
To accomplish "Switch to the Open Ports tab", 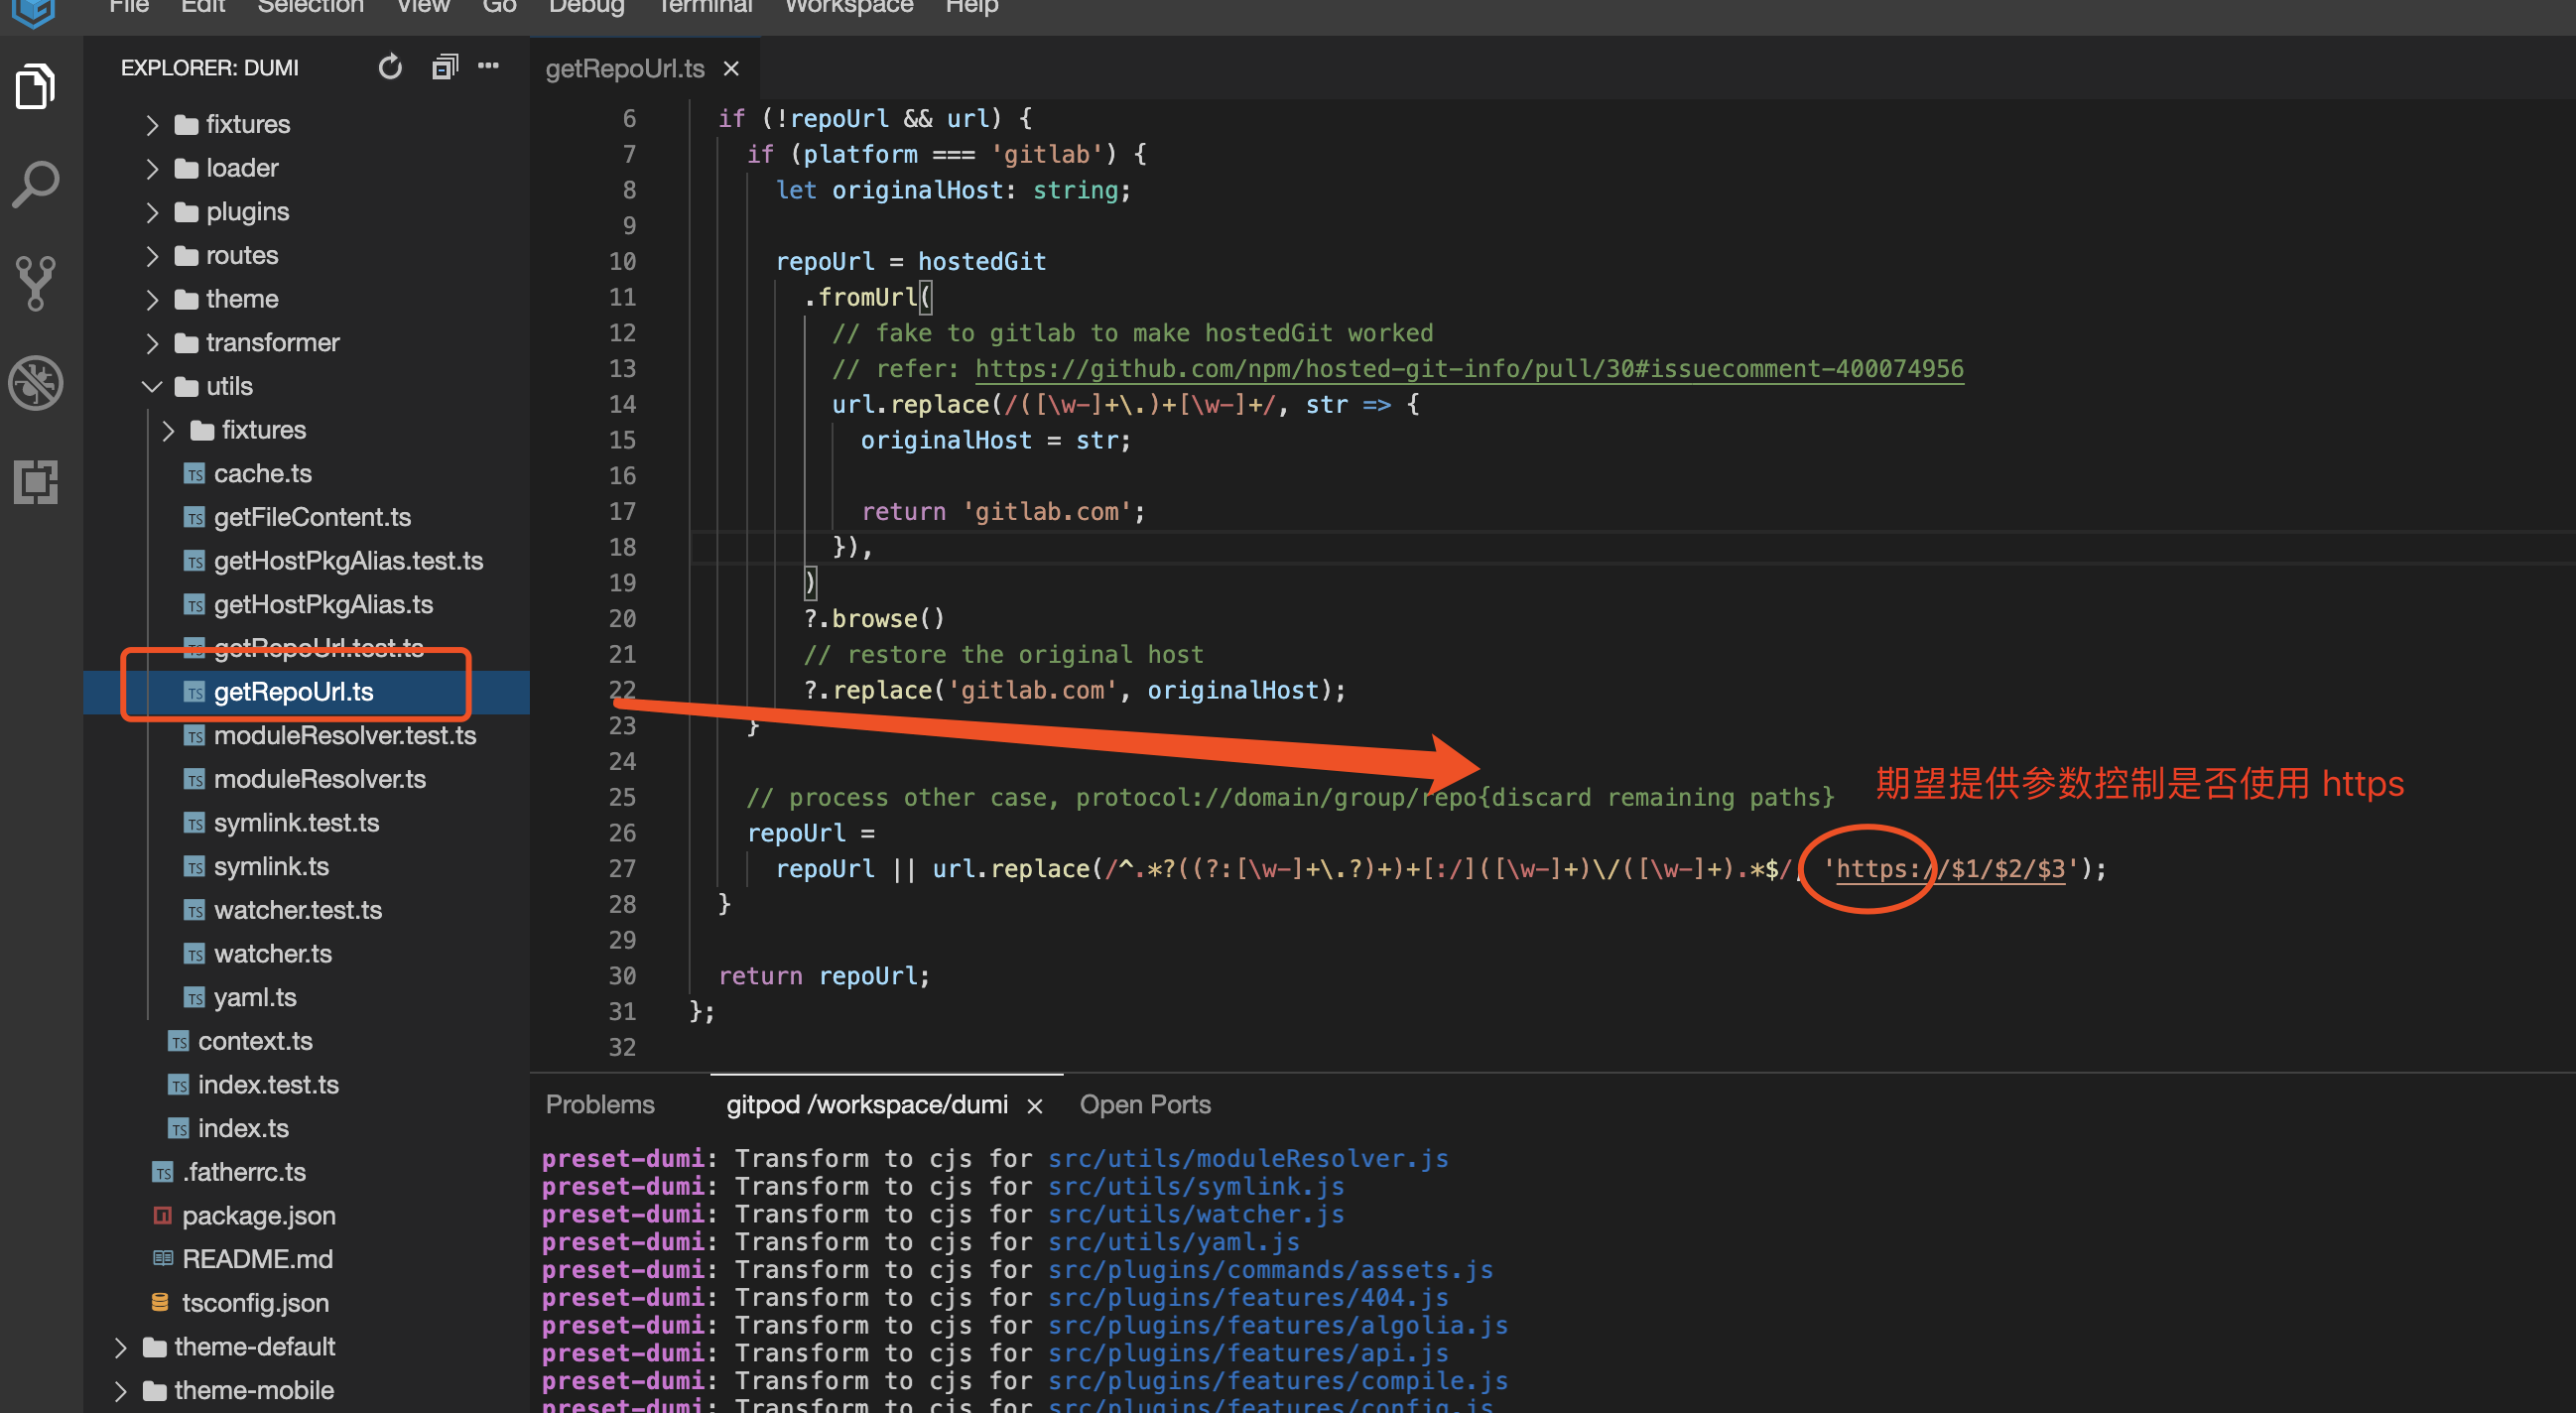I will [x=1145, y=1104].
